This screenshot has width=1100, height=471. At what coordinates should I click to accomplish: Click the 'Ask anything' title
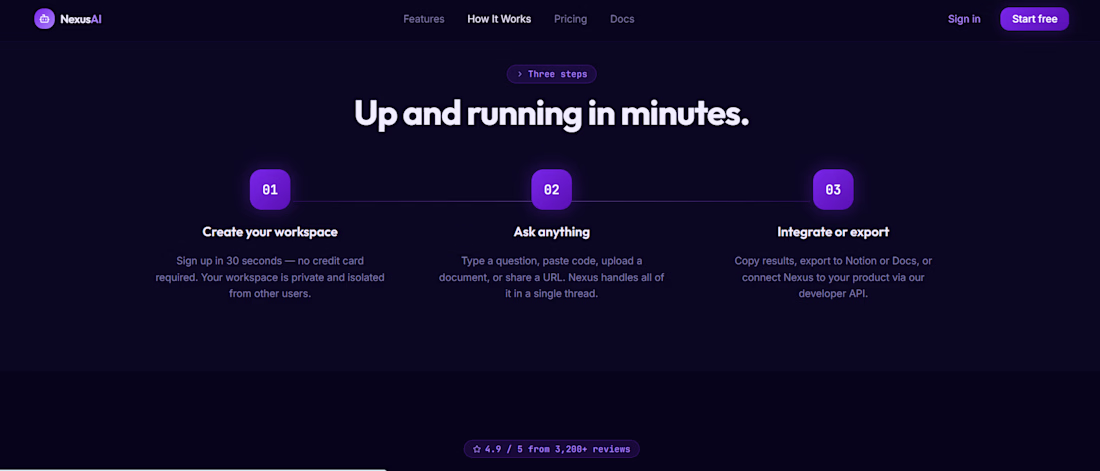coord(551,232)
